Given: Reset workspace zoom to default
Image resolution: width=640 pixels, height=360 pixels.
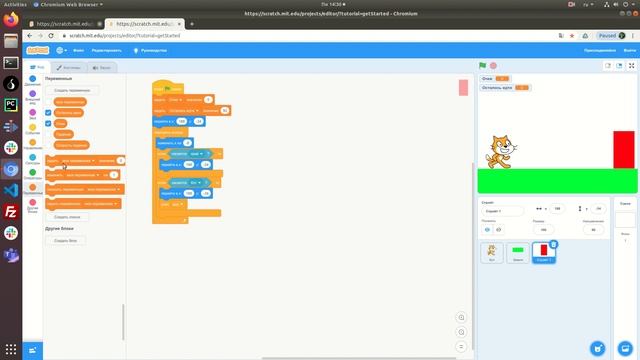Looking at the screenshot, I should click(461, 347).
